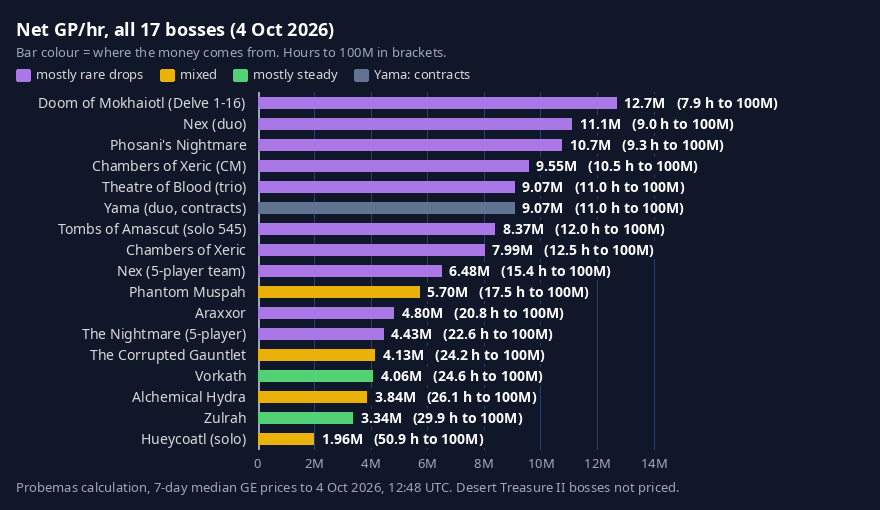This screenshot has height=510, width=880.
Task: Click the Alchemical Hydra bar
Action: (x=313, y=397)
